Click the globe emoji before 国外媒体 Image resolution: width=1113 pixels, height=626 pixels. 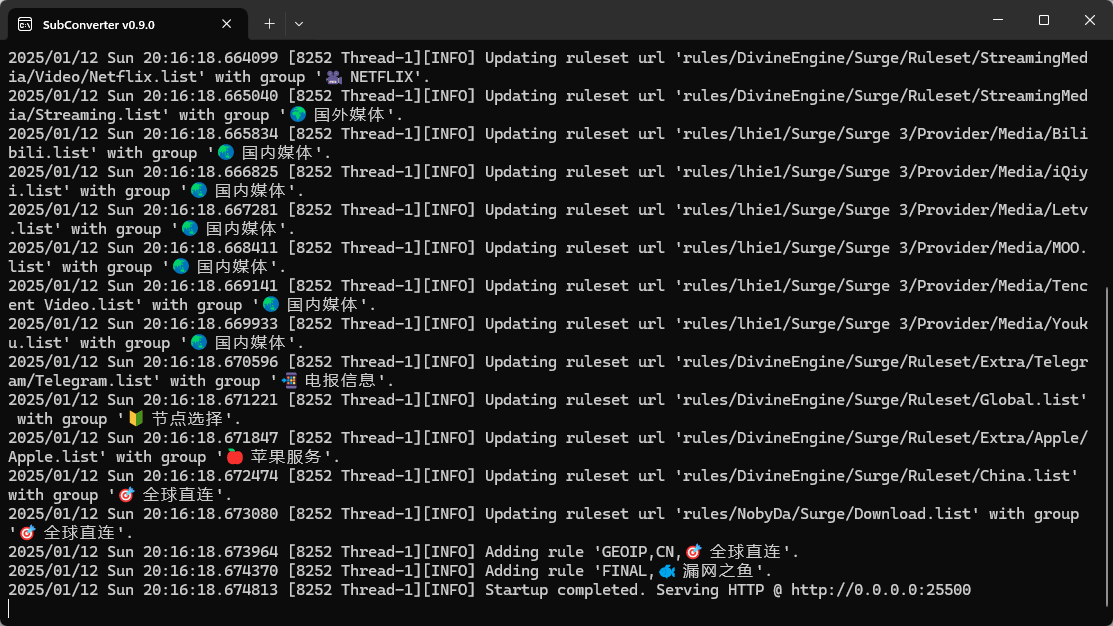pos(298,114)
